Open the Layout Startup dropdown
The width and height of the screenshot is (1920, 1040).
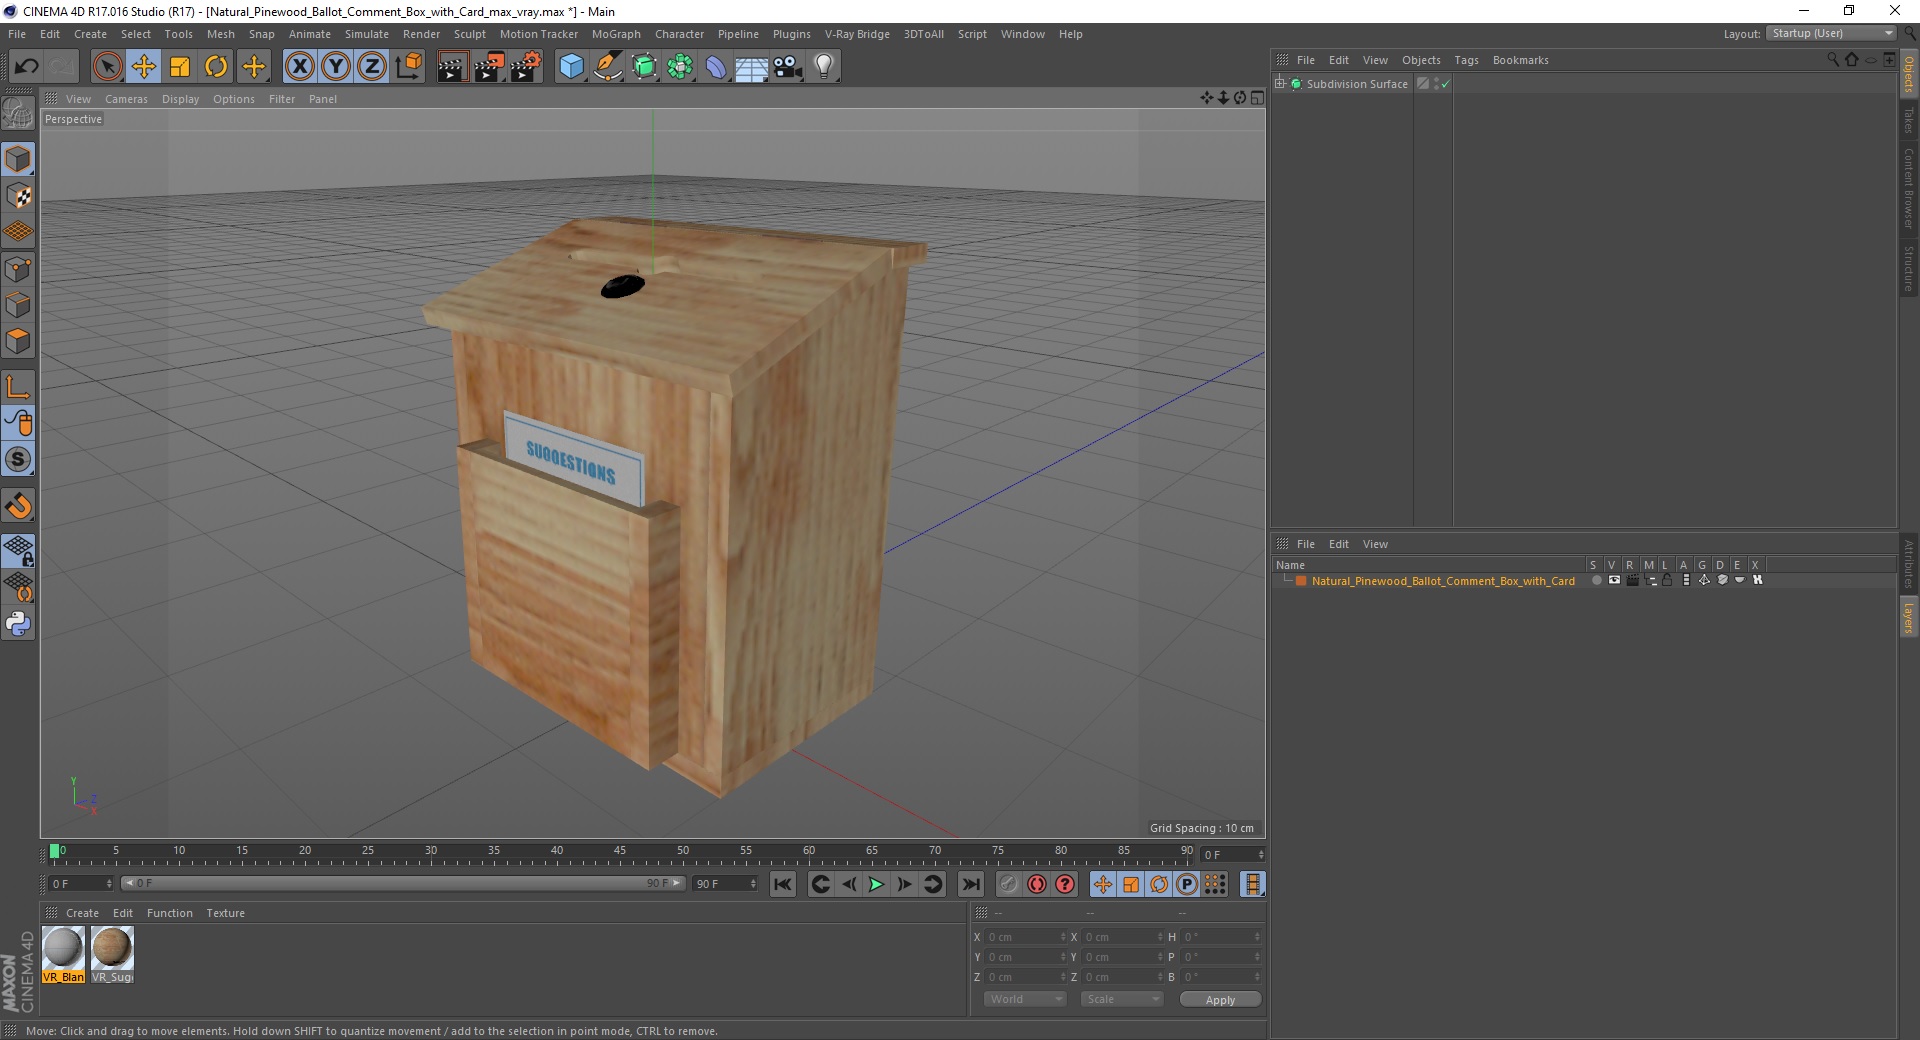(1831, 34)
